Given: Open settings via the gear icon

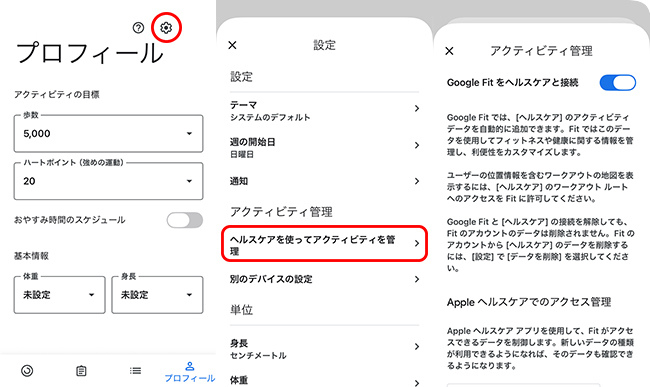Looking at the screenshot, I should 166,27.
